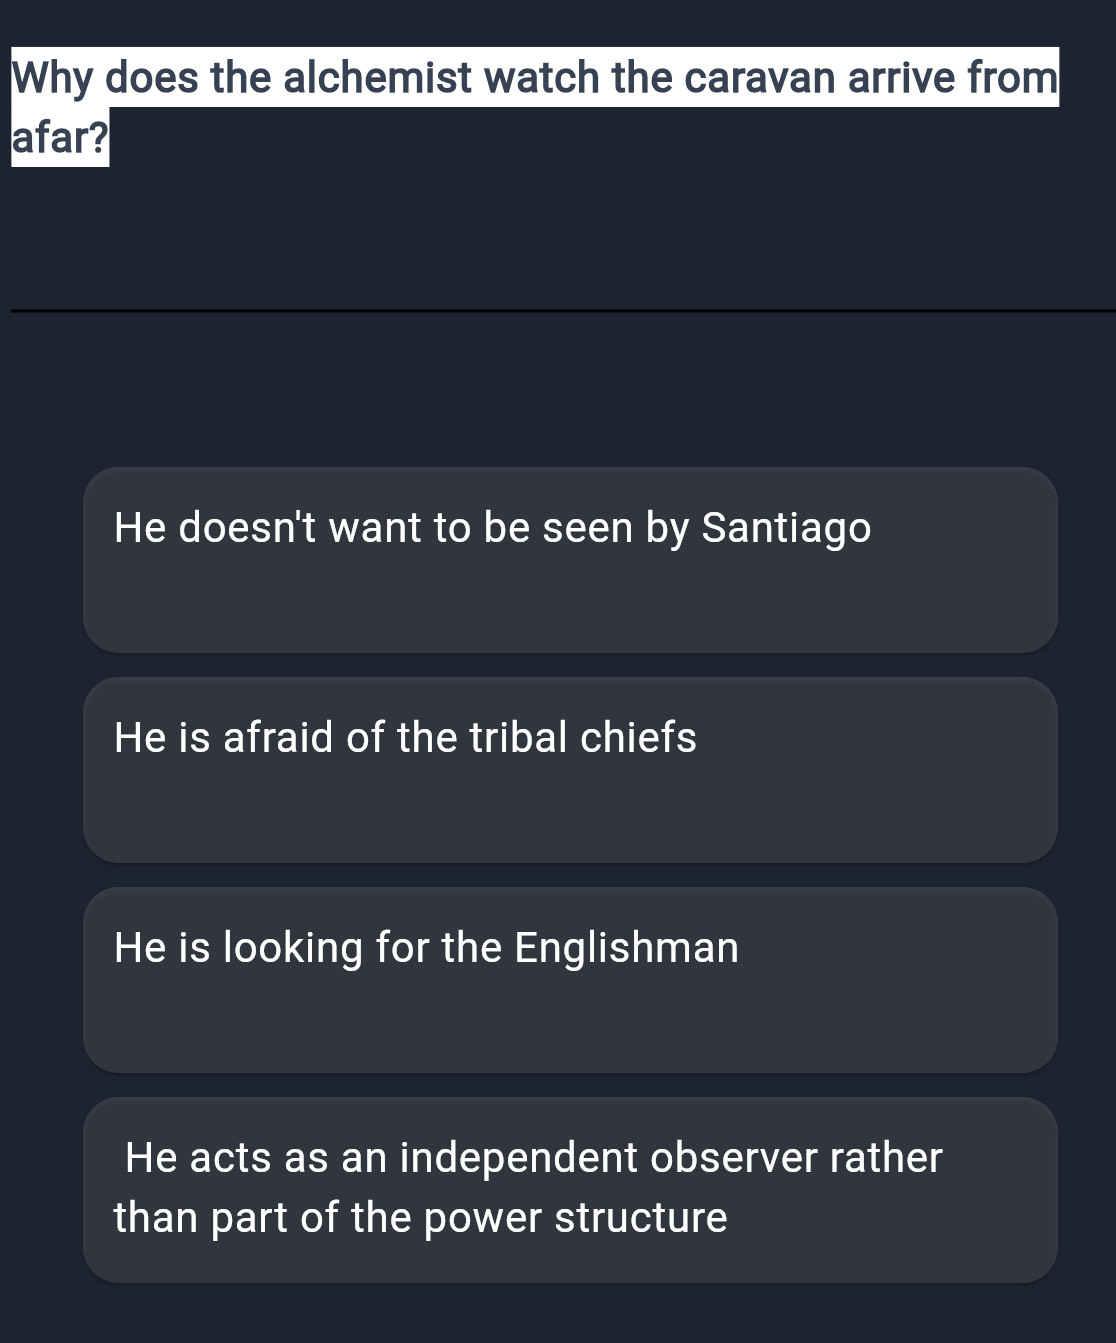This screenshot has height=1343, width=1116.
Task: Click the horizontal divider below the question
Action: coord(560,311)
